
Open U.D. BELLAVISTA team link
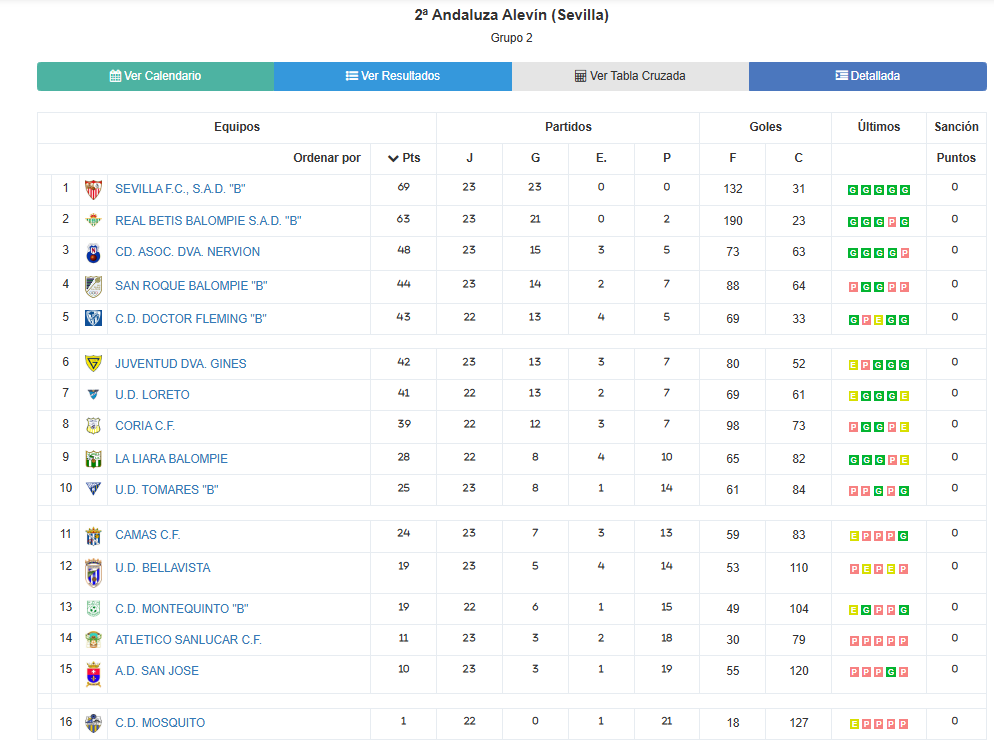[x=163, y=568]
